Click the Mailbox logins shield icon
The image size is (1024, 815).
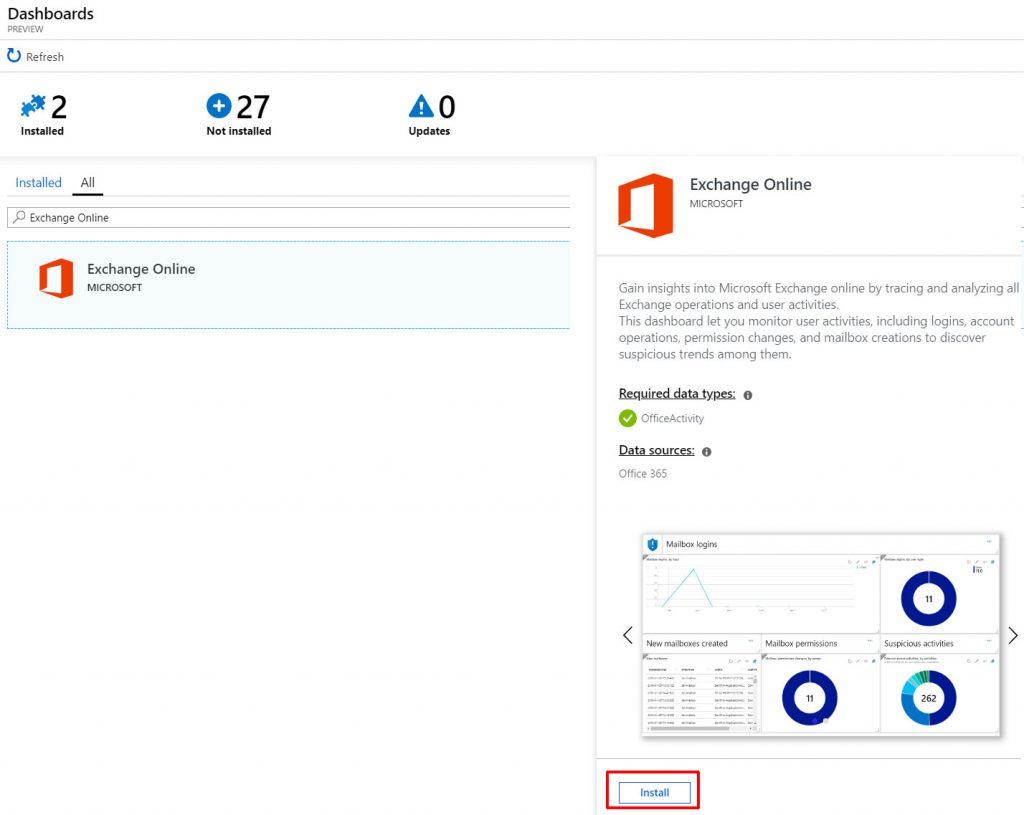coord(652,544)
